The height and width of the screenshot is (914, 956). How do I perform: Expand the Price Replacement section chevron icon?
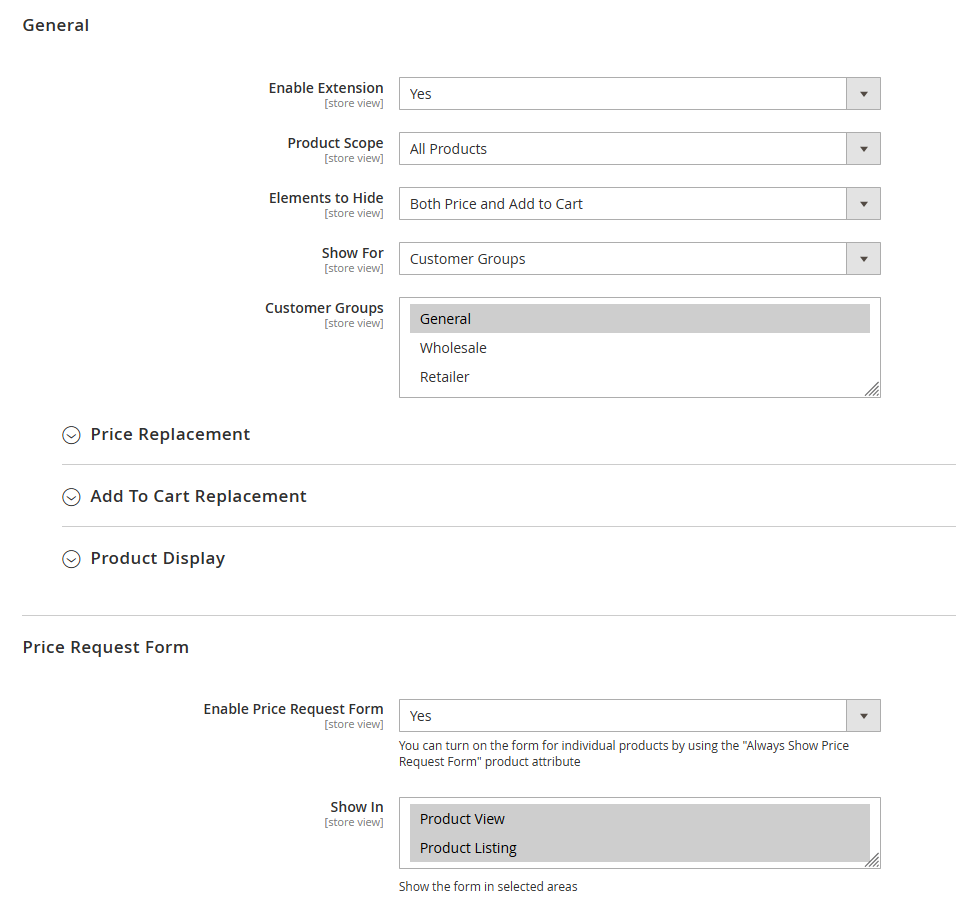tap(71, 435)
